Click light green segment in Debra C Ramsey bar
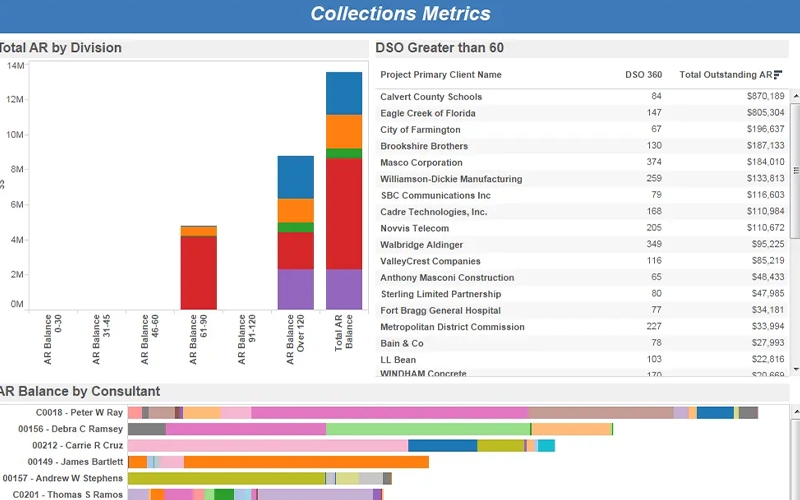This screenshot has height=500, width=800. [428, 429]
